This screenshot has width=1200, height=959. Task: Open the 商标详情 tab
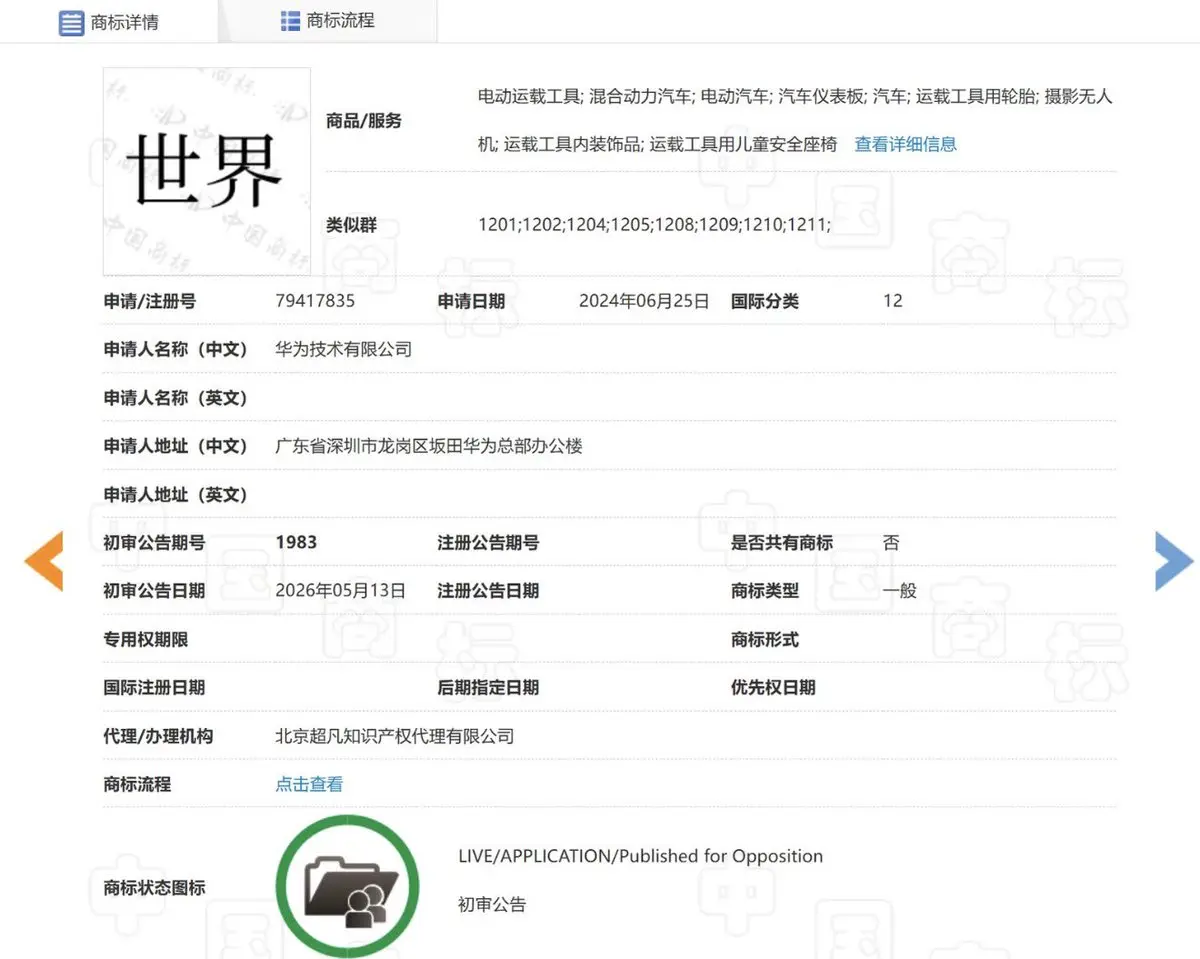coord(108,21)
